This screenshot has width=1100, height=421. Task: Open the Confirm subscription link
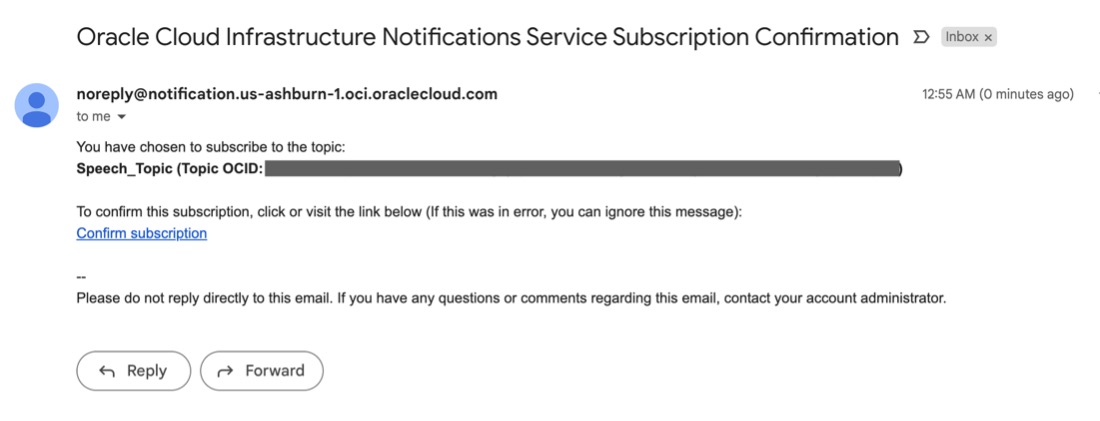pyautogui.click(x=142, y=233)
